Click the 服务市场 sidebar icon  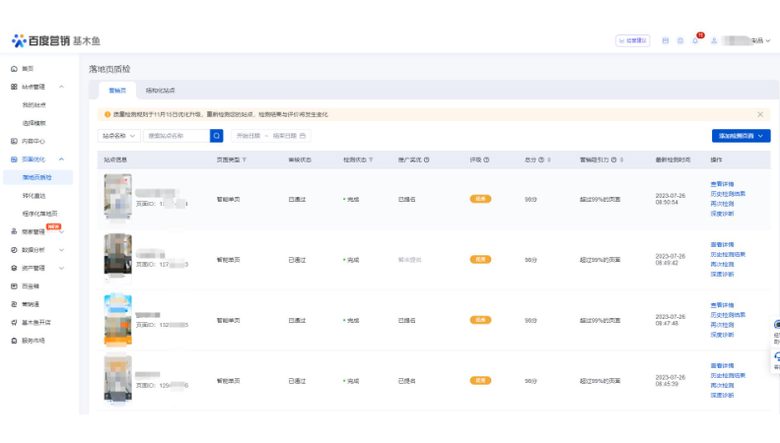[x=14, y=341]
